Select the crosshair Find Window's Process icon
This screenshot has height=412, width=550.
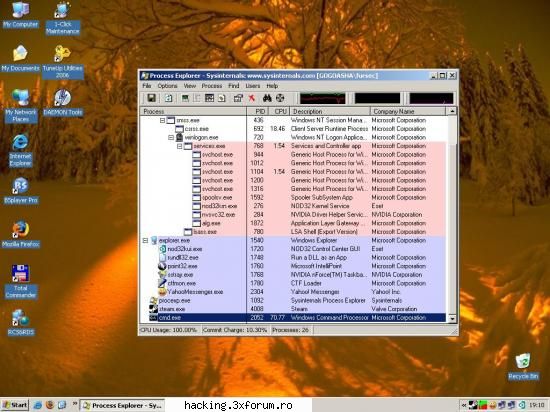(x=280, y=98)
